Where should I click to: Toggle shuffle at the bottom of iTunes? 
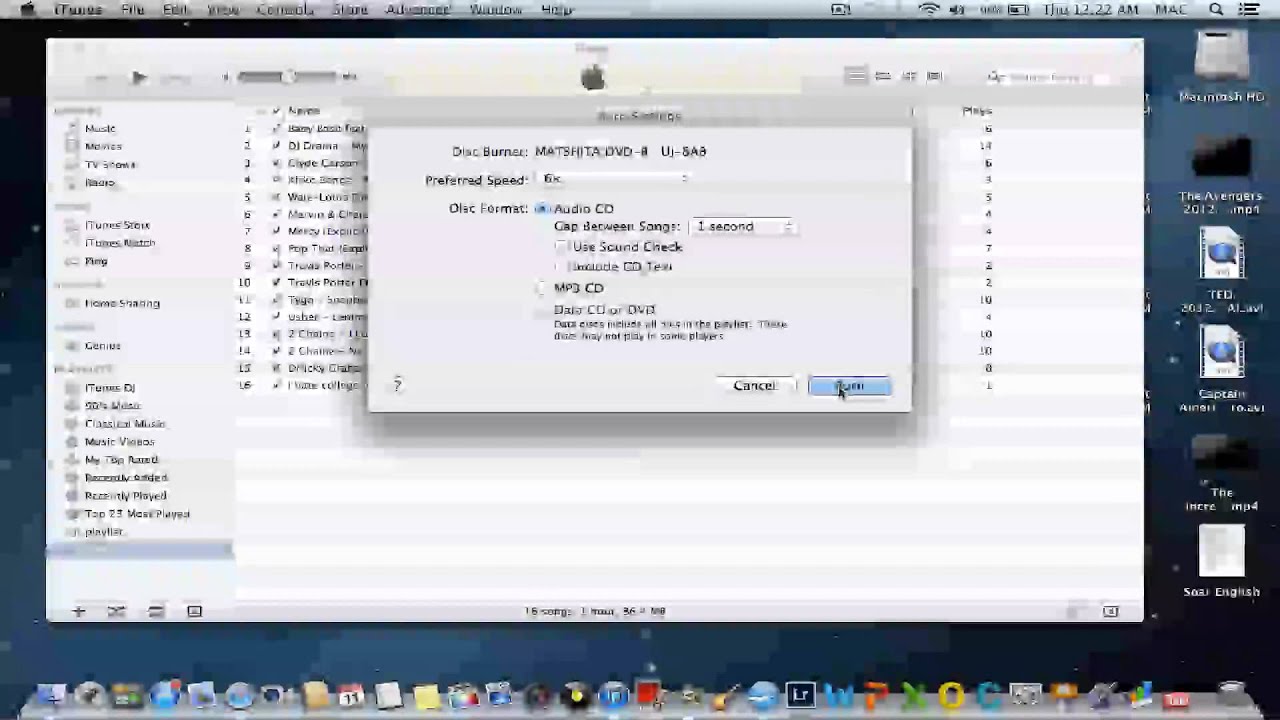coord(116,611)
